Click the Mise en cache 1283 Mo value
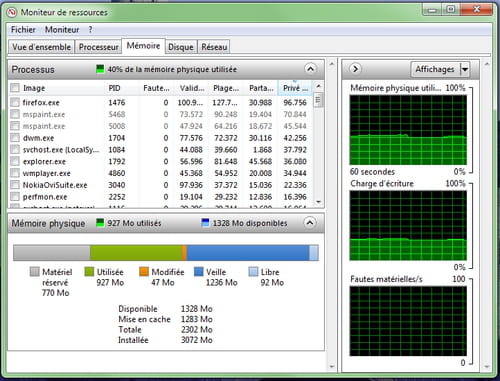The height and width of the screenshot is (381, 500). point(197,319)
